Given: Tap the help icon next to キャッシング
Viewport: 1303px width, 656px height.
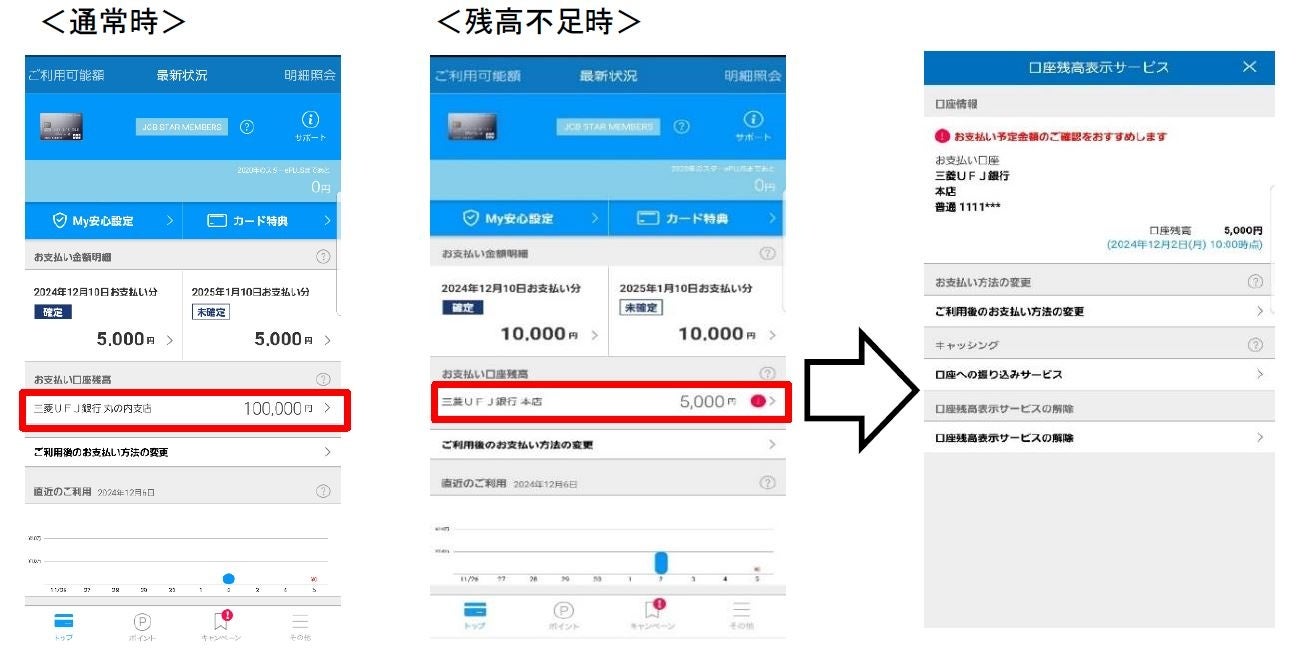Looking at the screenshot, I should (1255, 345).
